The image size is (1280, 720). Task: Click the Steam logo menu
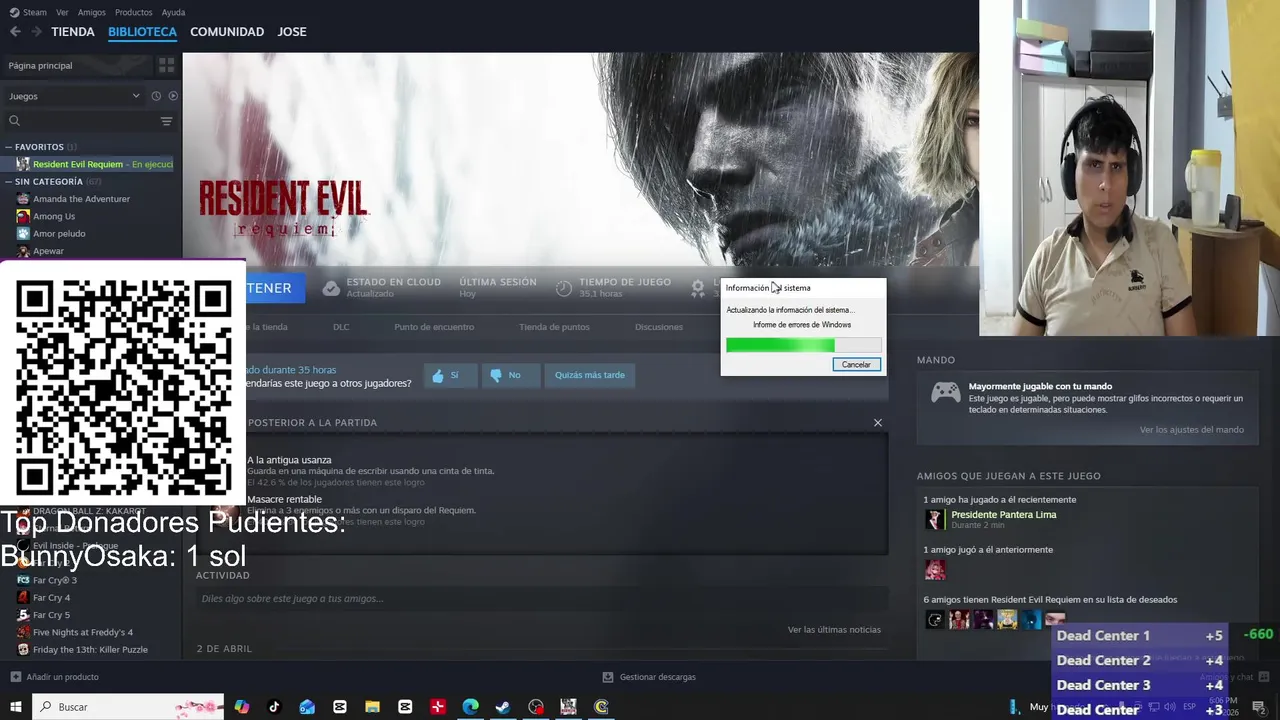coord(28,12)
